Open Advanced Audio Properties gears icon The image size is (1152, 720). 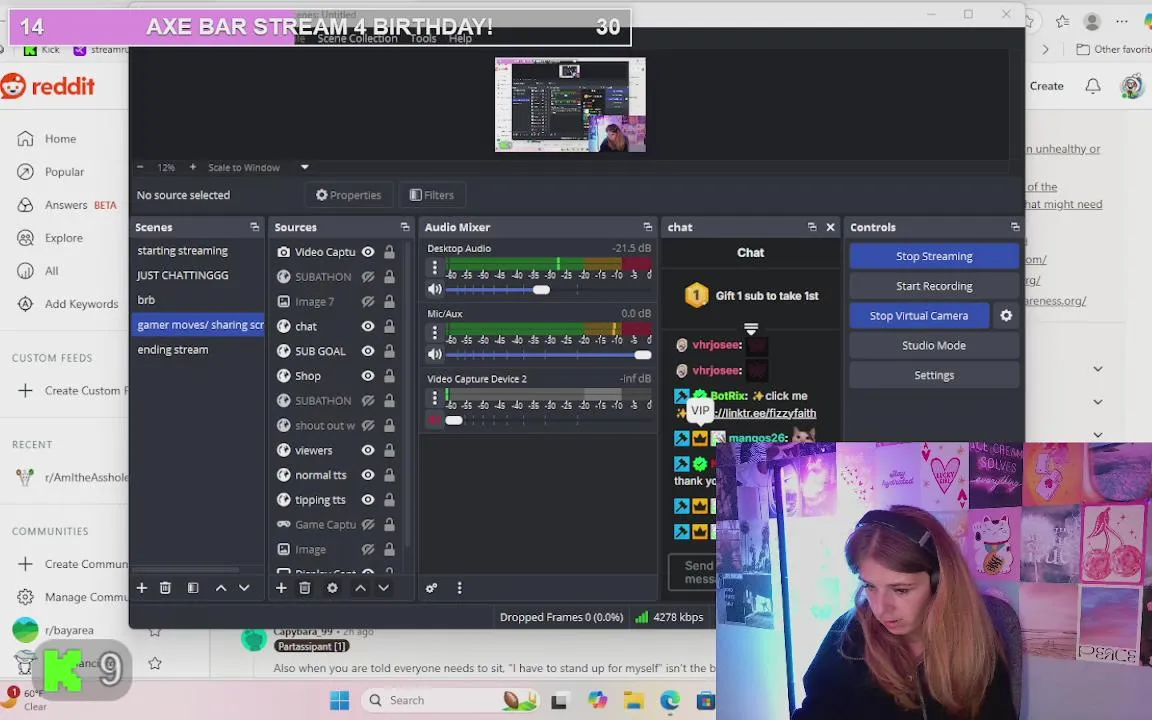pyautogui.click(x=431, y=588)
